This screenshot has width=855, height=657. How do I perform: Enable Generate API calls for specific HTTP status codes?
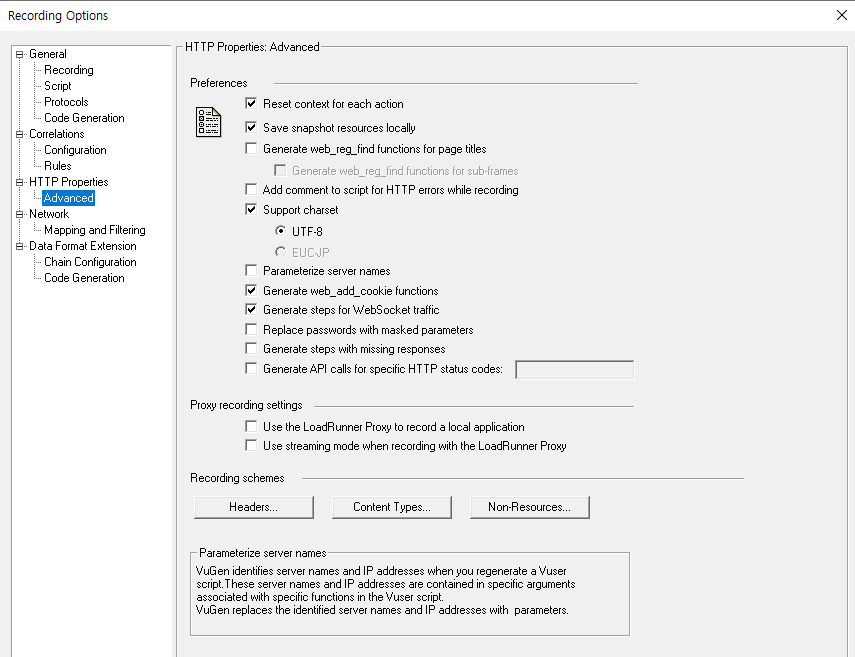(x=251, y=369)
